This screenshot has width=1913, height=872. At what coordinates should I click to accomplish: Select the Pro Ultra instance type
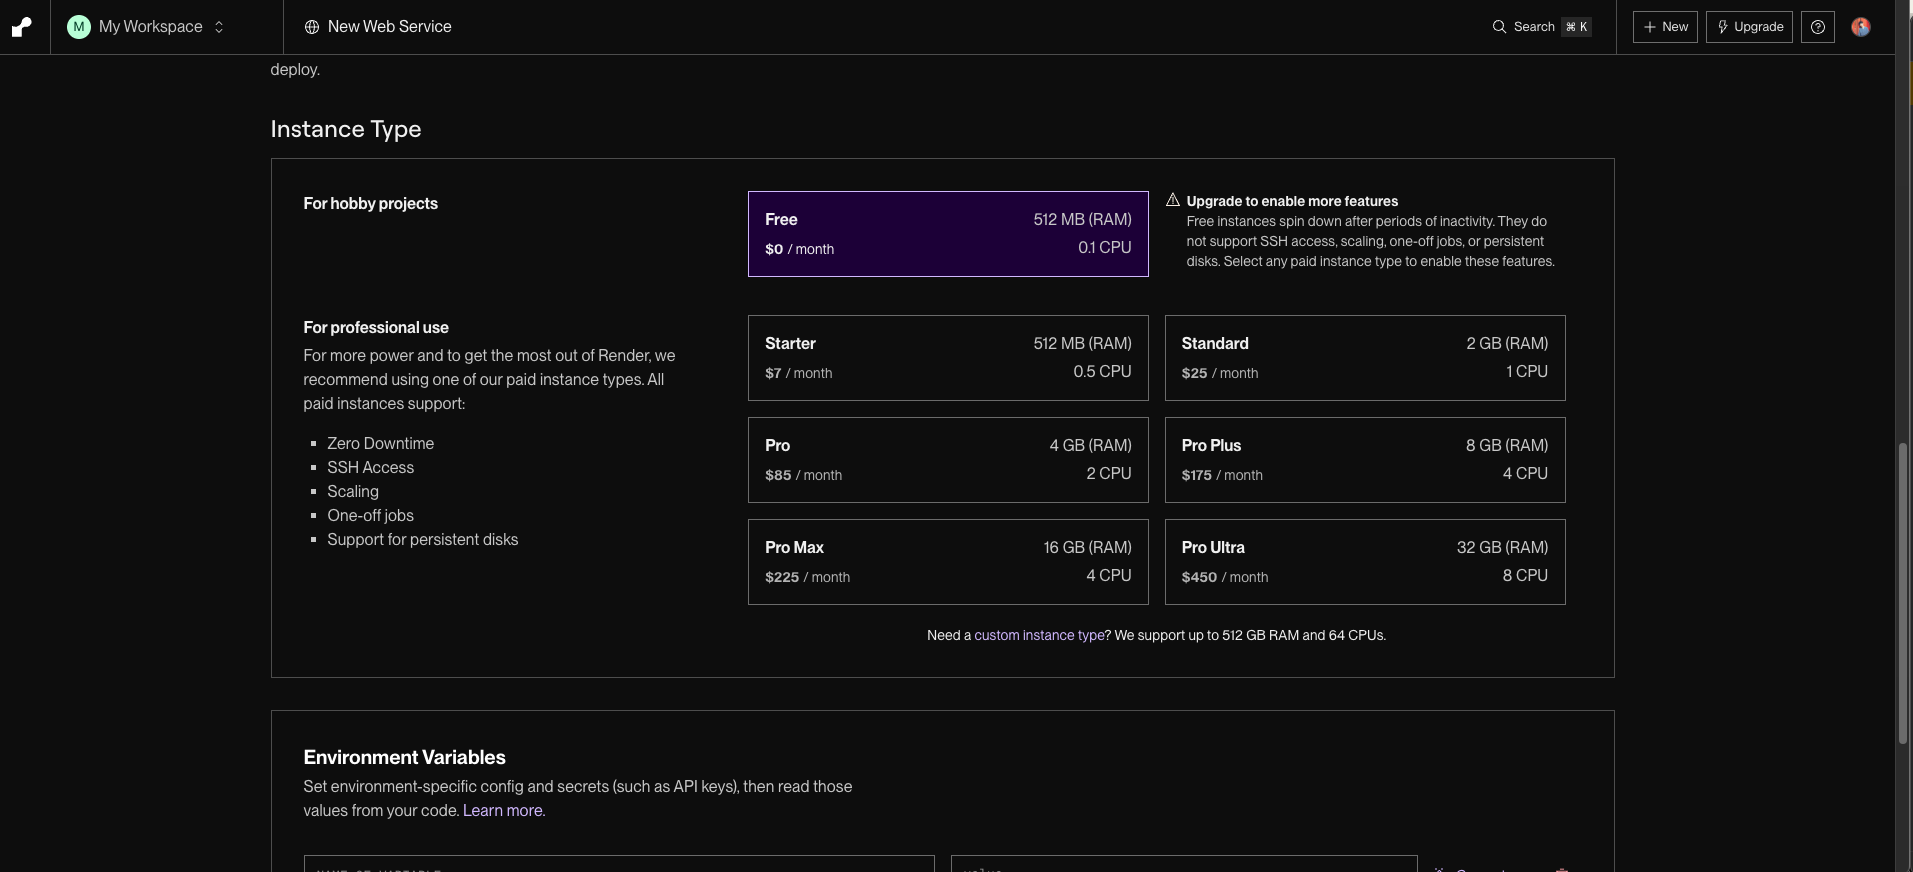[x=1365, y=562]
